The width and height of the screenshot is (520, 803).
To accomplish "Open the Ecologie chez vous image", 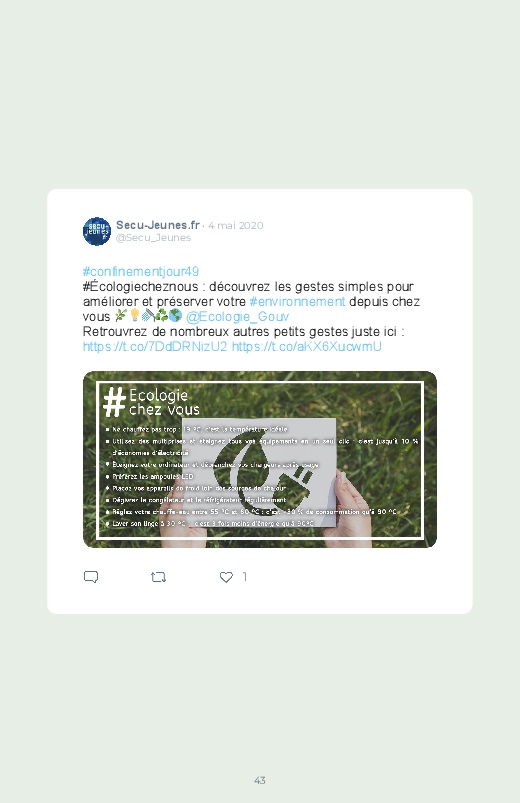I will pos(260,459).
